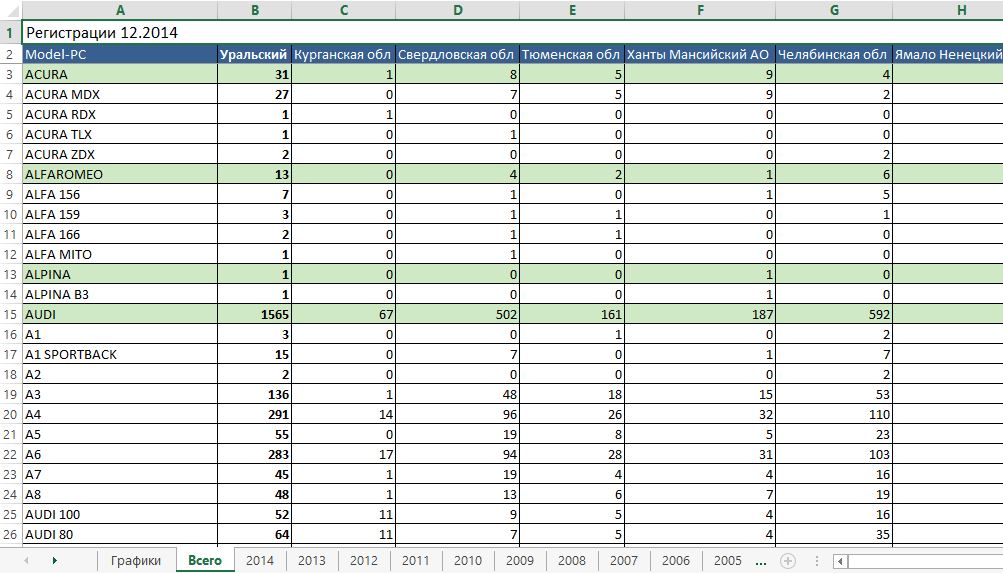
Task: Select row 15 header
Action: (x=11, y=314)
